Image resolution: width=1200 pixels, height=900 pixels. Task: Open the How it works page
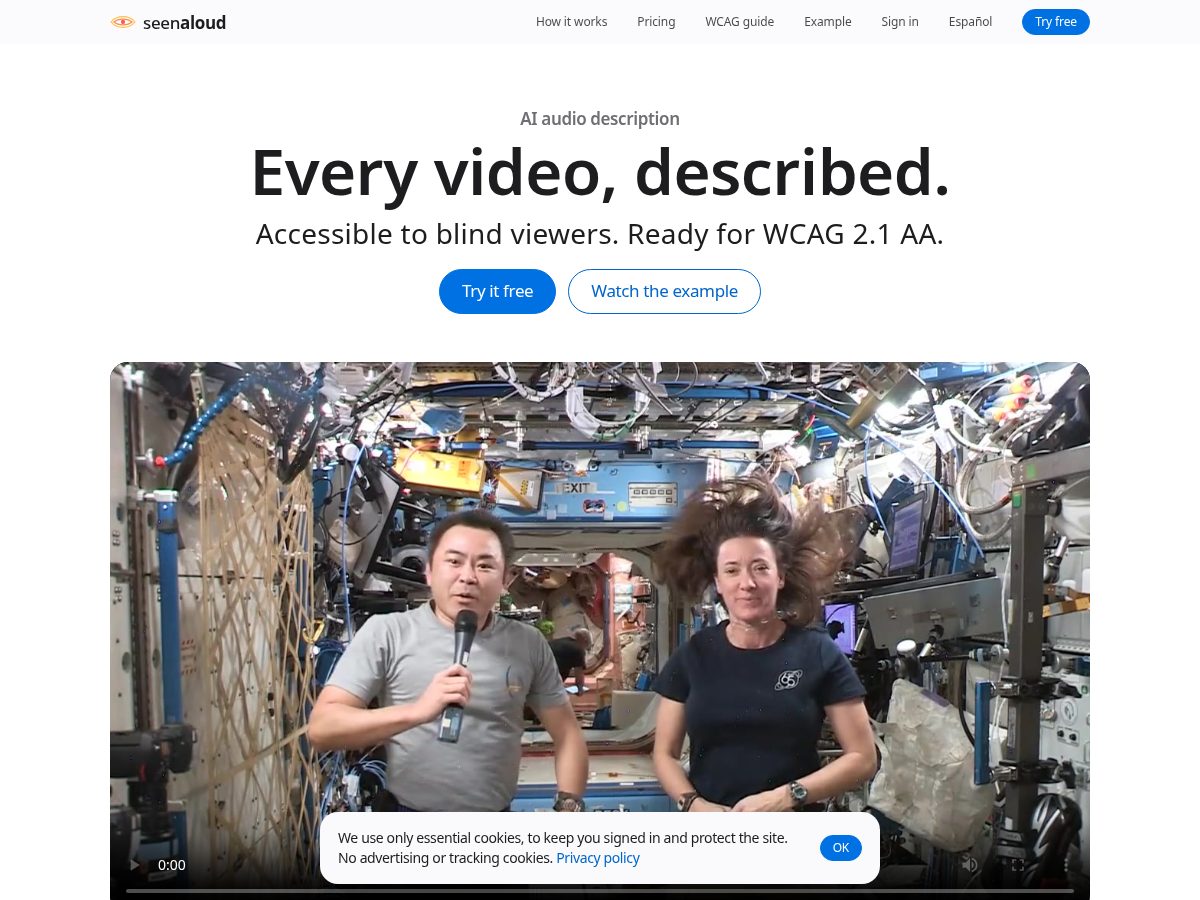click(571, 22)
